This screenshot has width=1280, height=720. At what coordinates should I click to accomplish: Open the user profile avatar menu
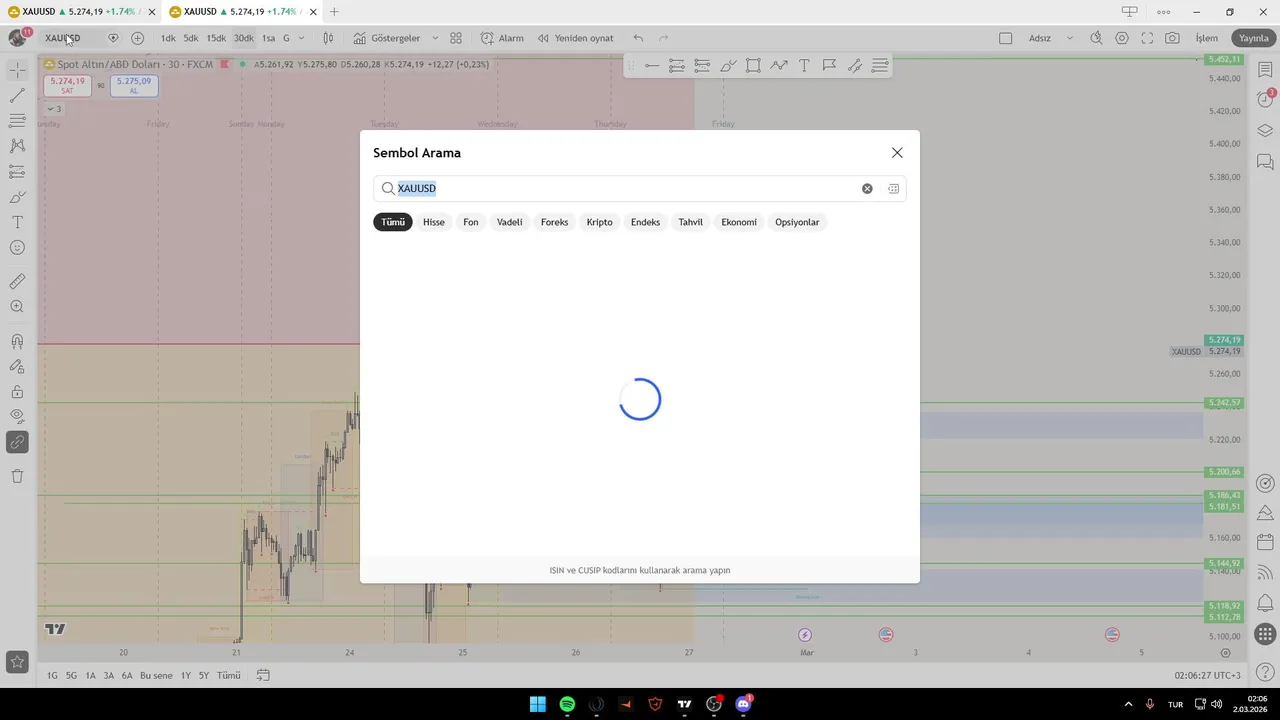17,38
